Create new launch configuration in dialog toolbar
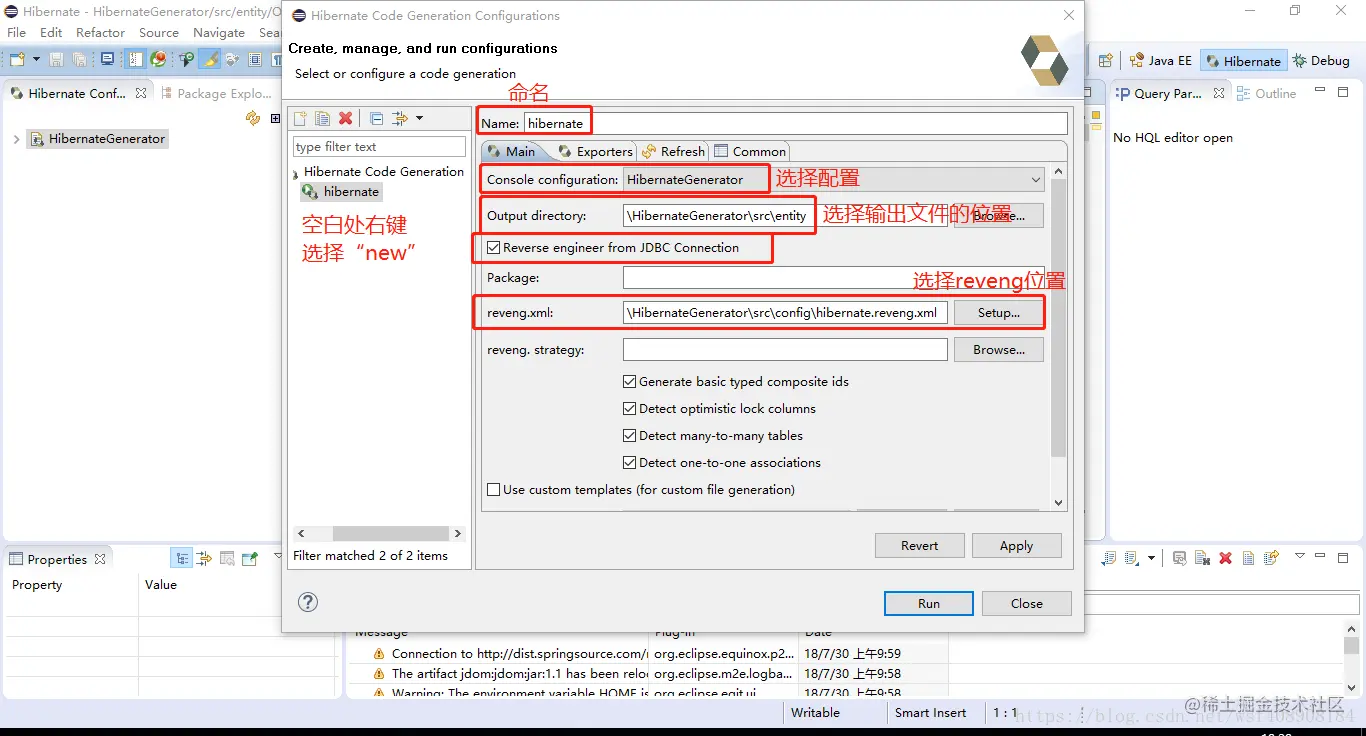1366x736 pixels. (x=299, y=118)
